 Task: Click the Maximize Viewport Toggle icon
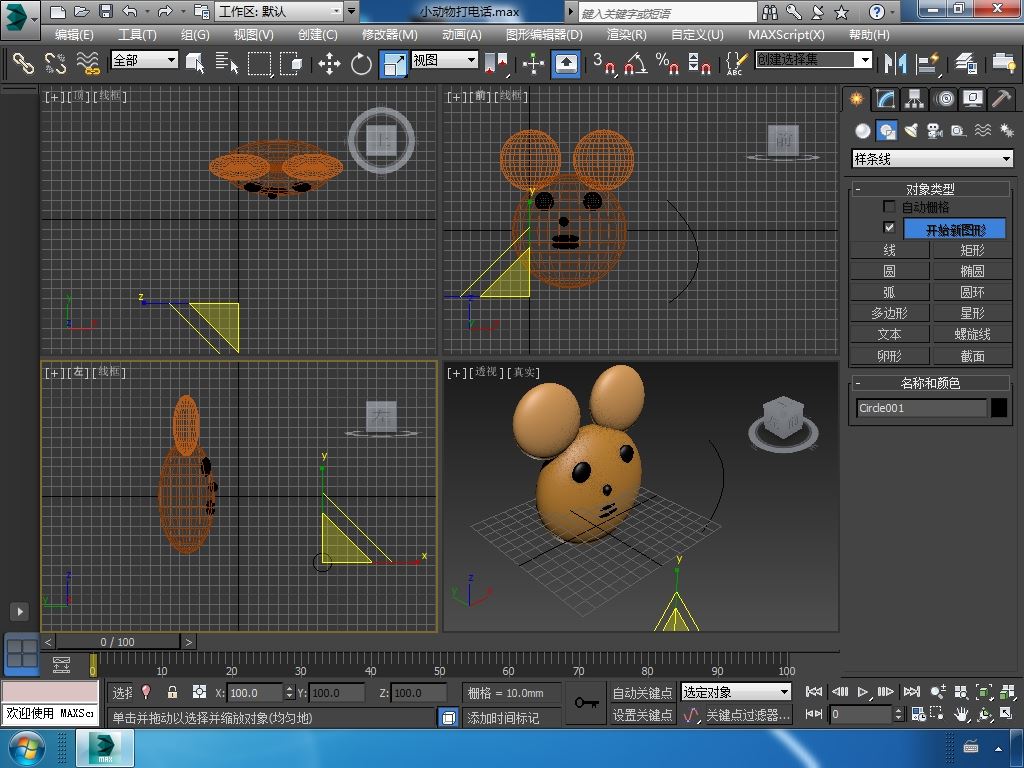[1007, 714]
